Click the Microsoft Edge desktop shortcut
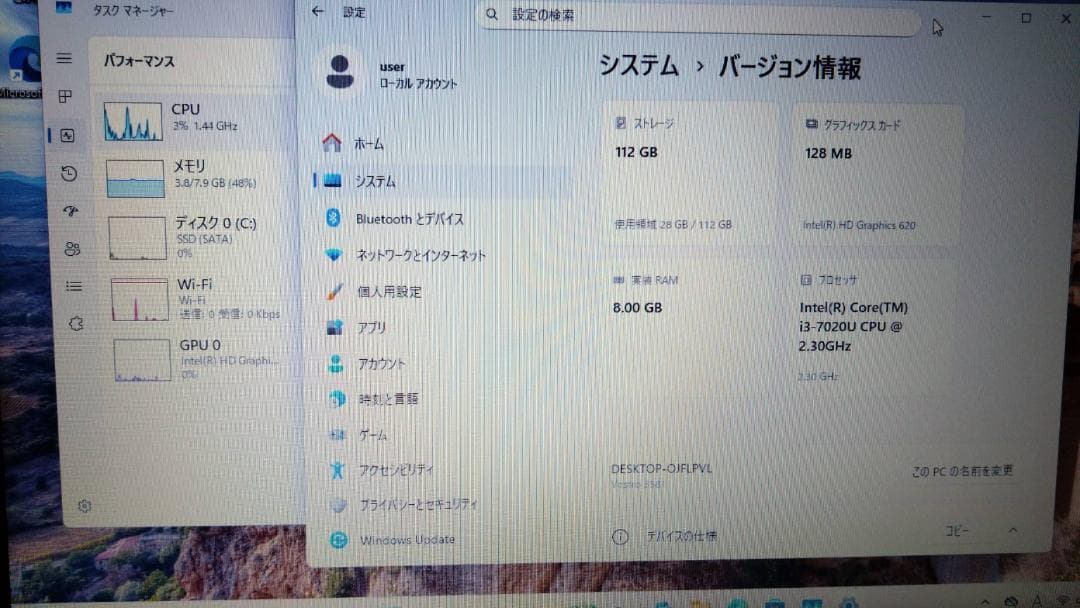1080x608 pixels. tap(21, 67)
